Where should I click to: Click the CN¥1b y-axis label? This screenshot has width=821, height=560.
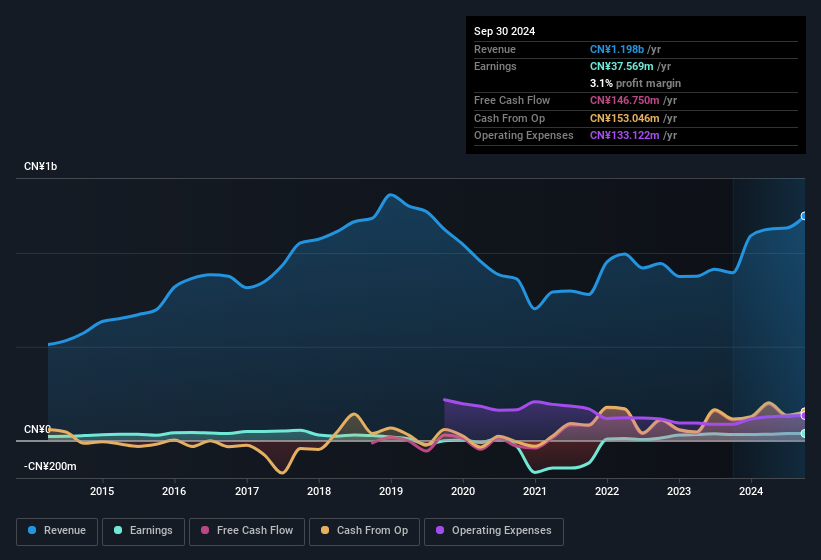click(40, 166)
